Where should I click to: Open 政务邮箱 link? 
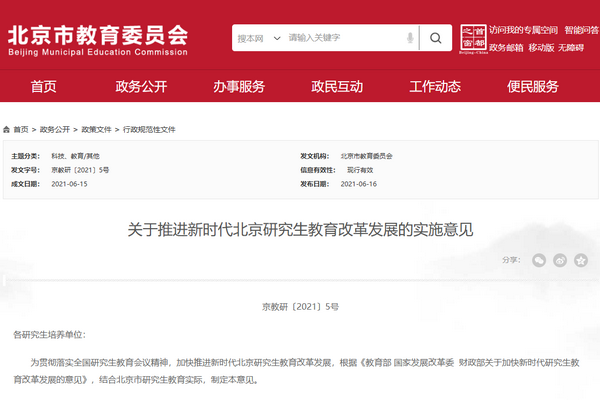click(x=506, y=48)
